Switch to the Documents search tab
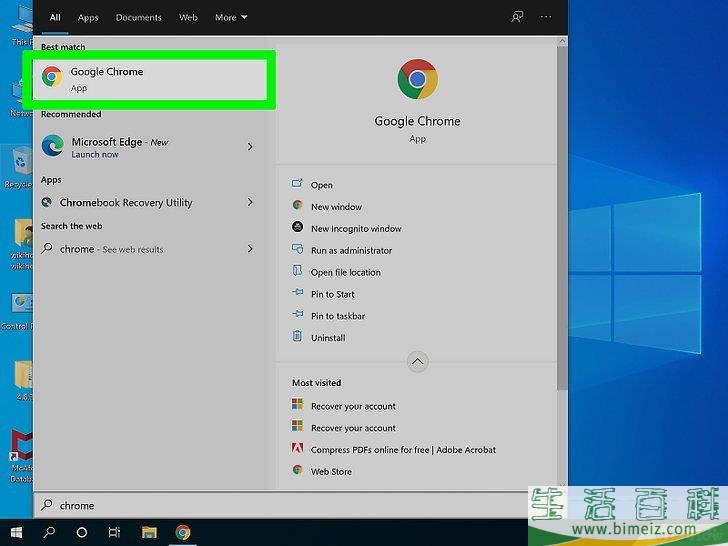This screenshot has width=728, height=546. coord(138,17)
